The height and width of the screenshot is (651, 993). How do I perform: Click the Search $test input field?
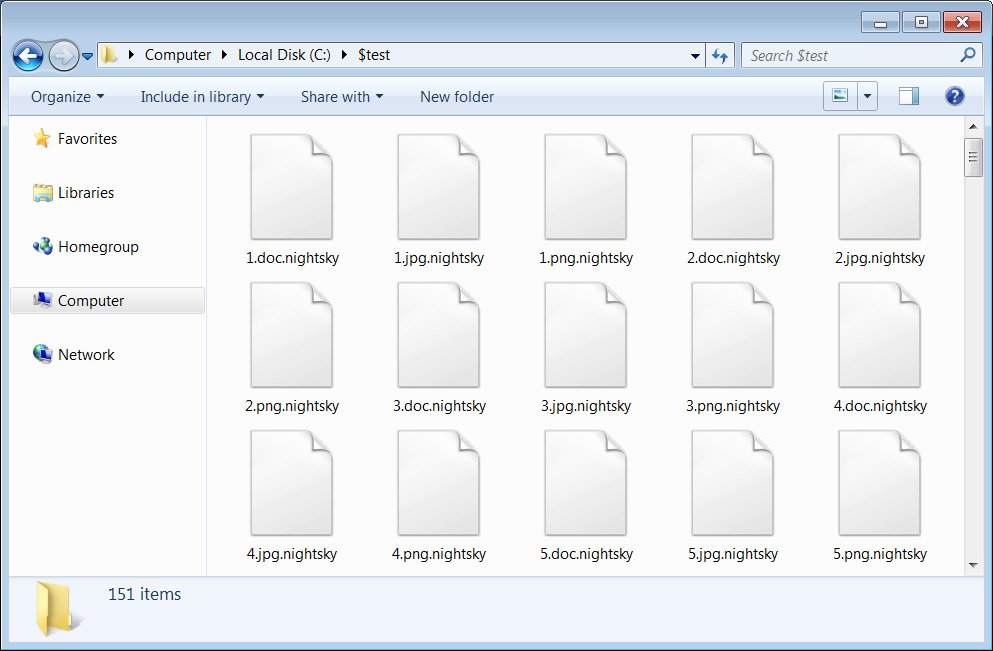click(850, 56)
